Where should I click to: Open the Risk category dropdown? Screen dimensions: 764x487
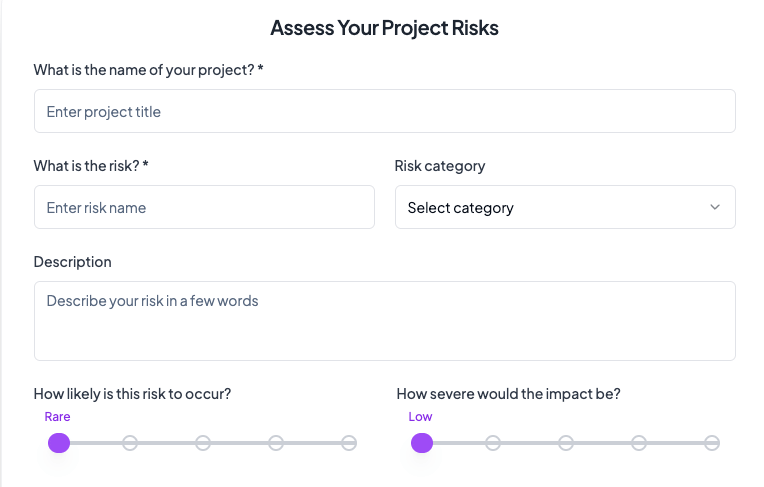coord(565,207)
